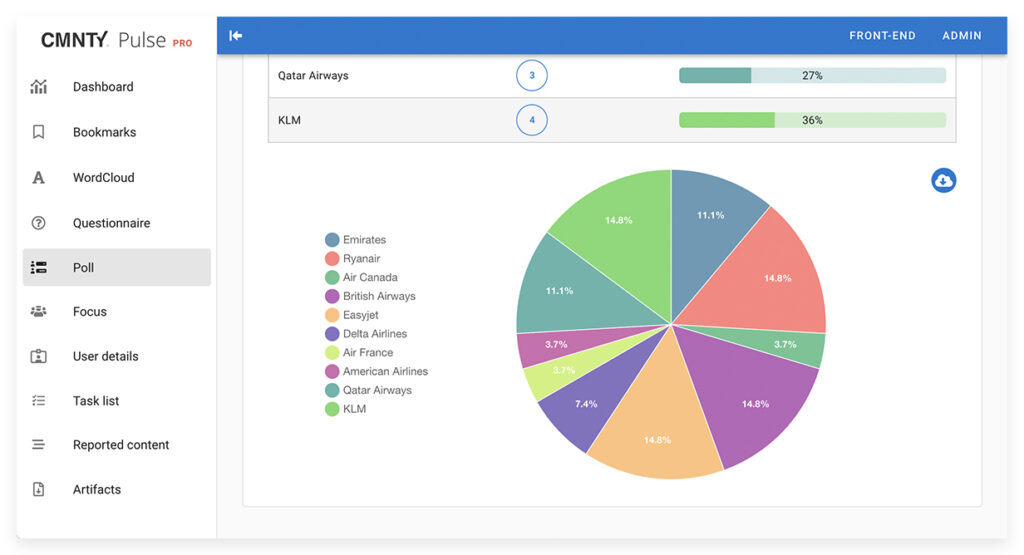Toggle Qatar Airways legend color dot

[332, 390]
